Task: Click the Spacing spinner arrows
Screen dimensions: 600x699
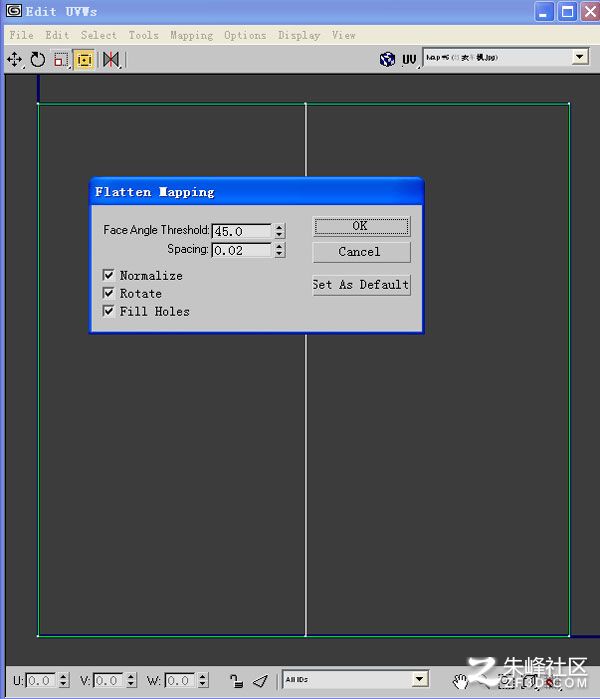Action: coord(279,250)
